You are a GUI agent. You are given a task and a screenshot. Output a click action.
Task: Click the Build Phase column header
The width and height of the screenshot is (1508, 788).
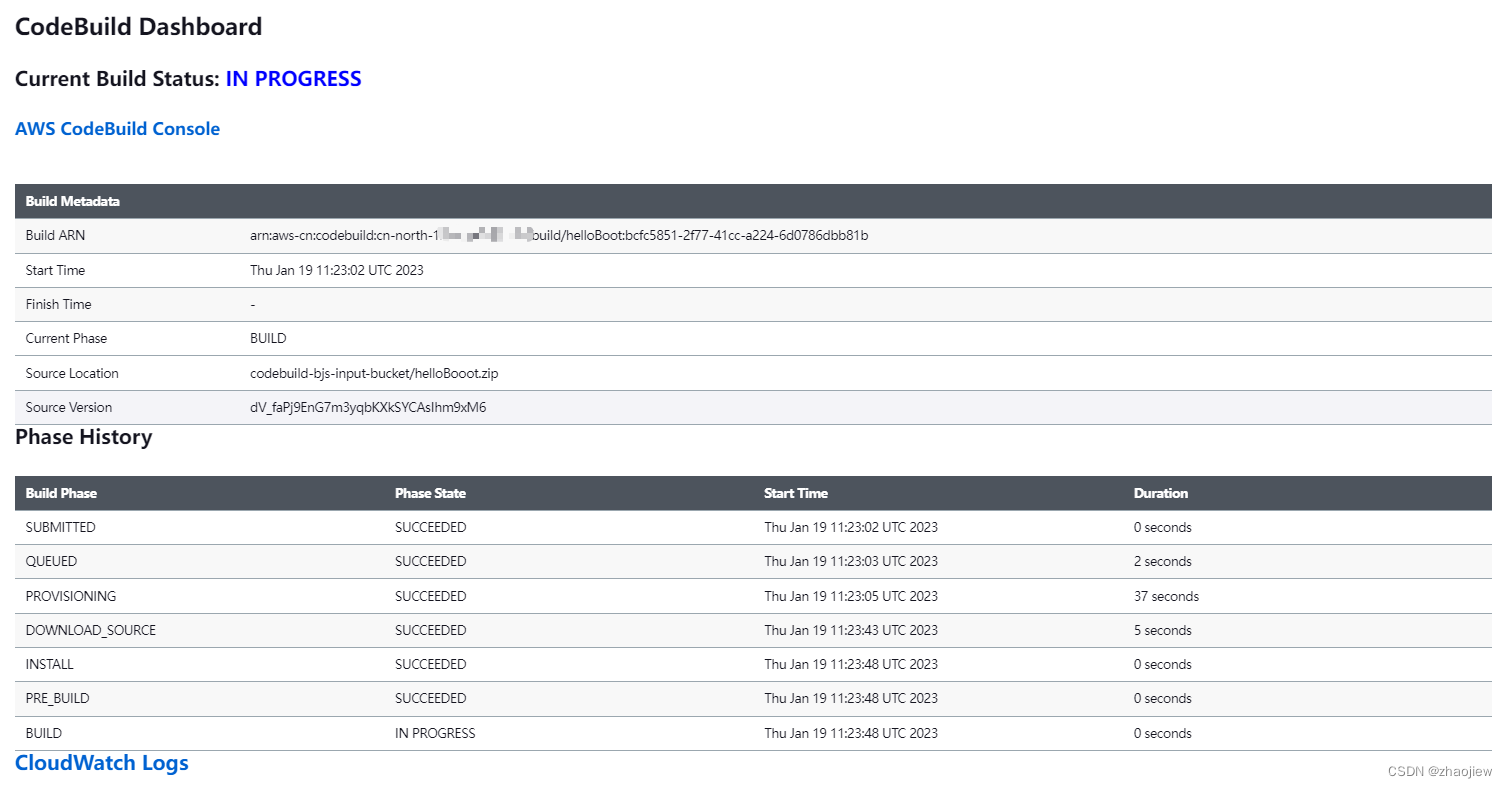tap(61, 493)
